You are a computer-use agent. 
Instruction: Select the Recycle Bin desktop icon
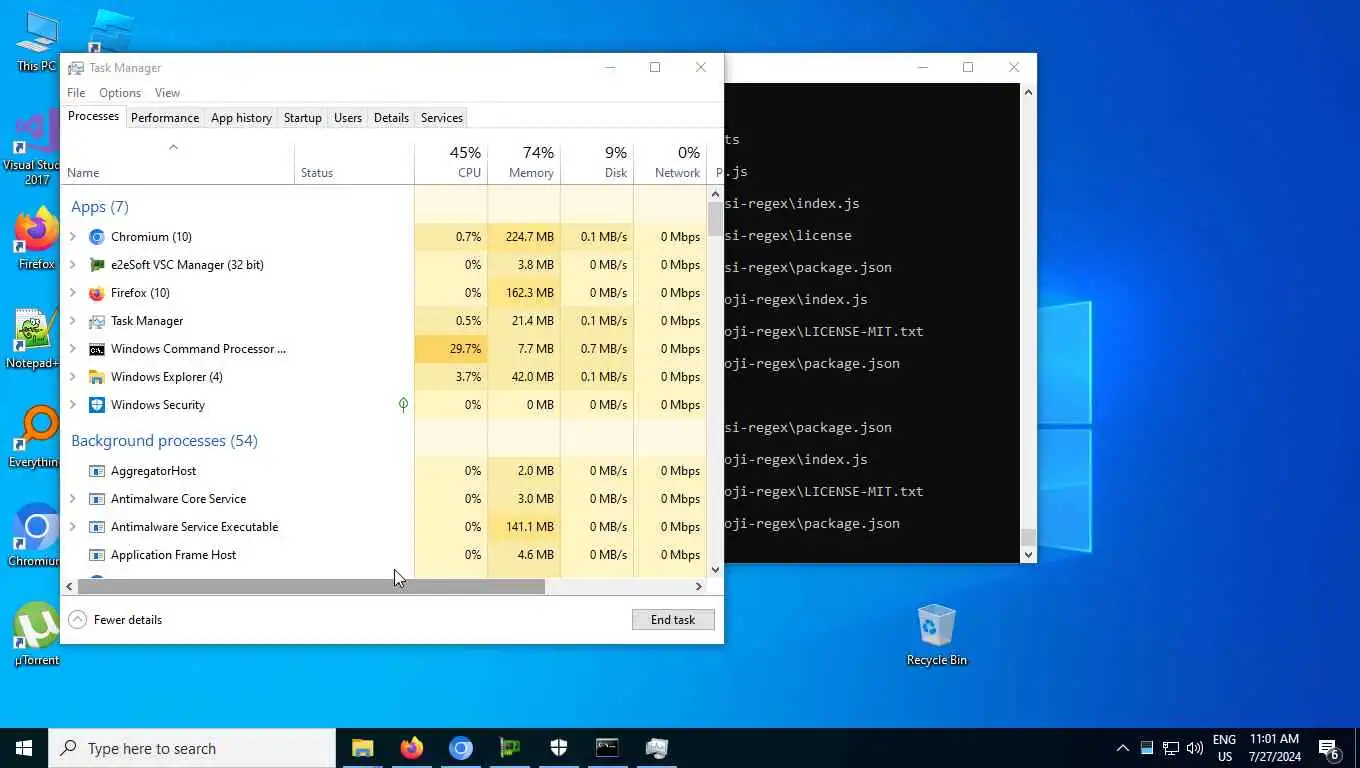tap(936, 635)
